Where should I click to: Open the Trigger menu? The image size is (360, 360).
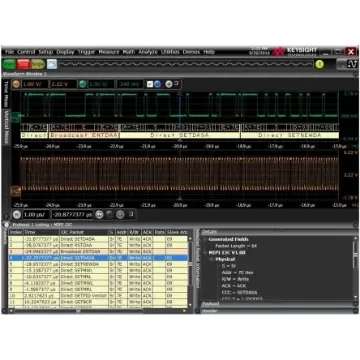(x=86, y=52)
